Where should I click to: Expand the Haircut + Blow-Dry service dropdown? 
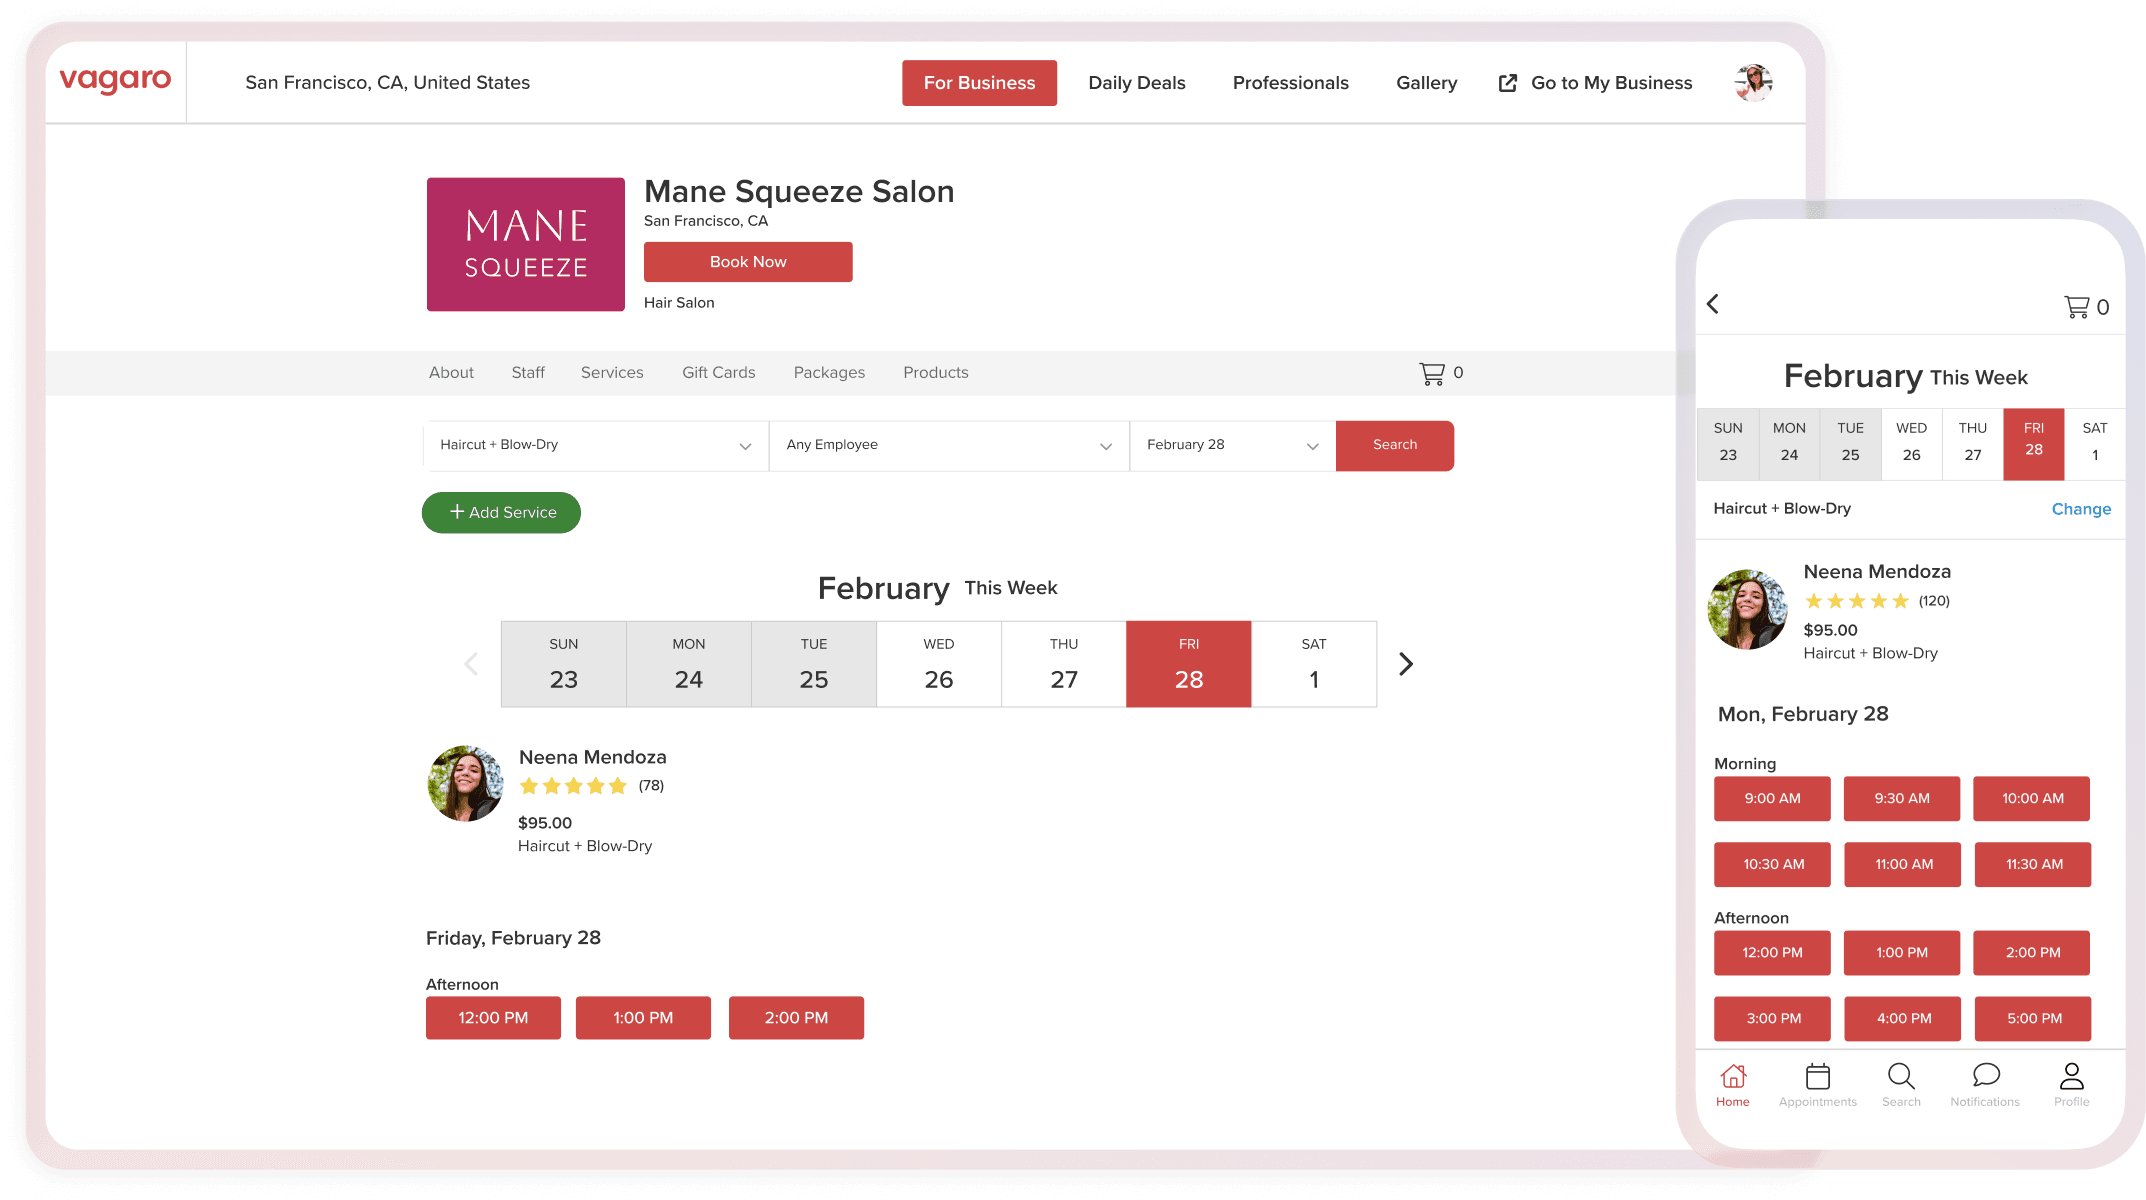coord(596,445)
